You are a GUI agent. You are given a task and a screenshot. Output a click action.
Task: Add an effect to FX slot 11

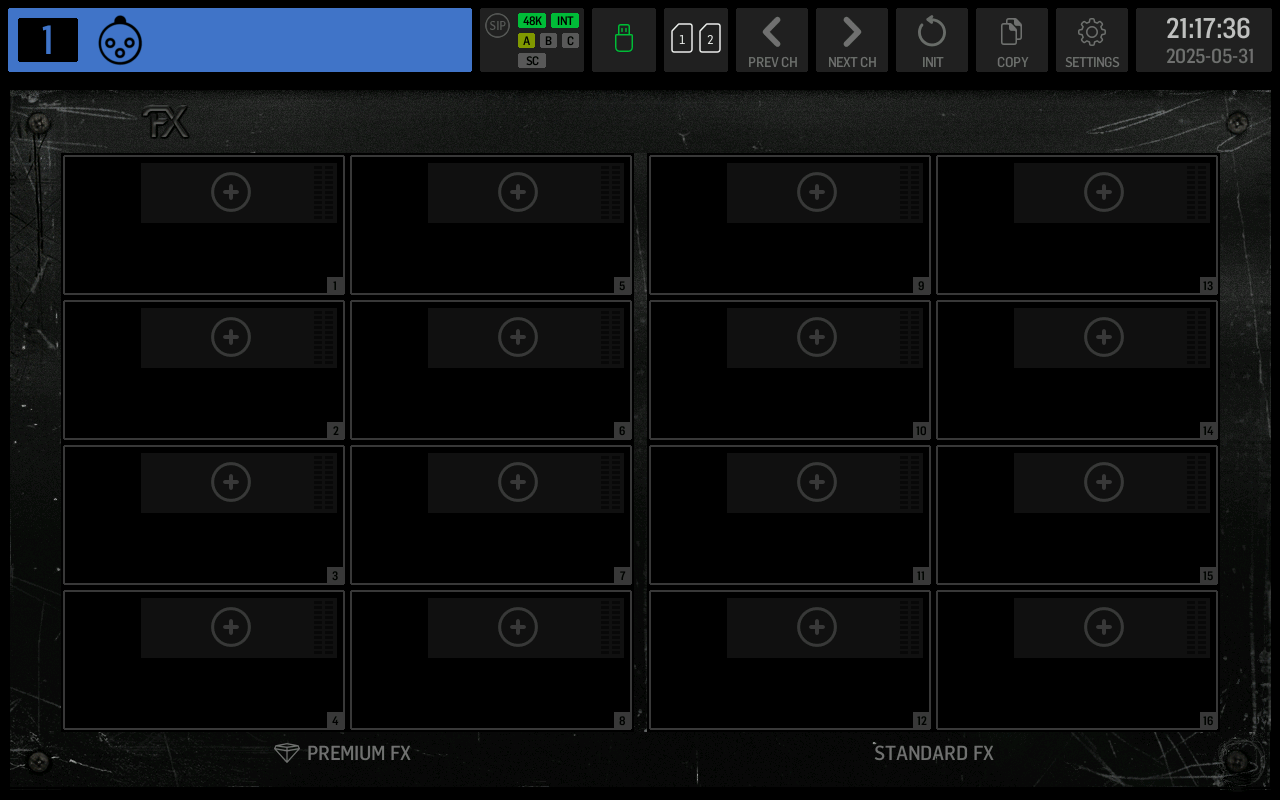(x=817, y=482)
